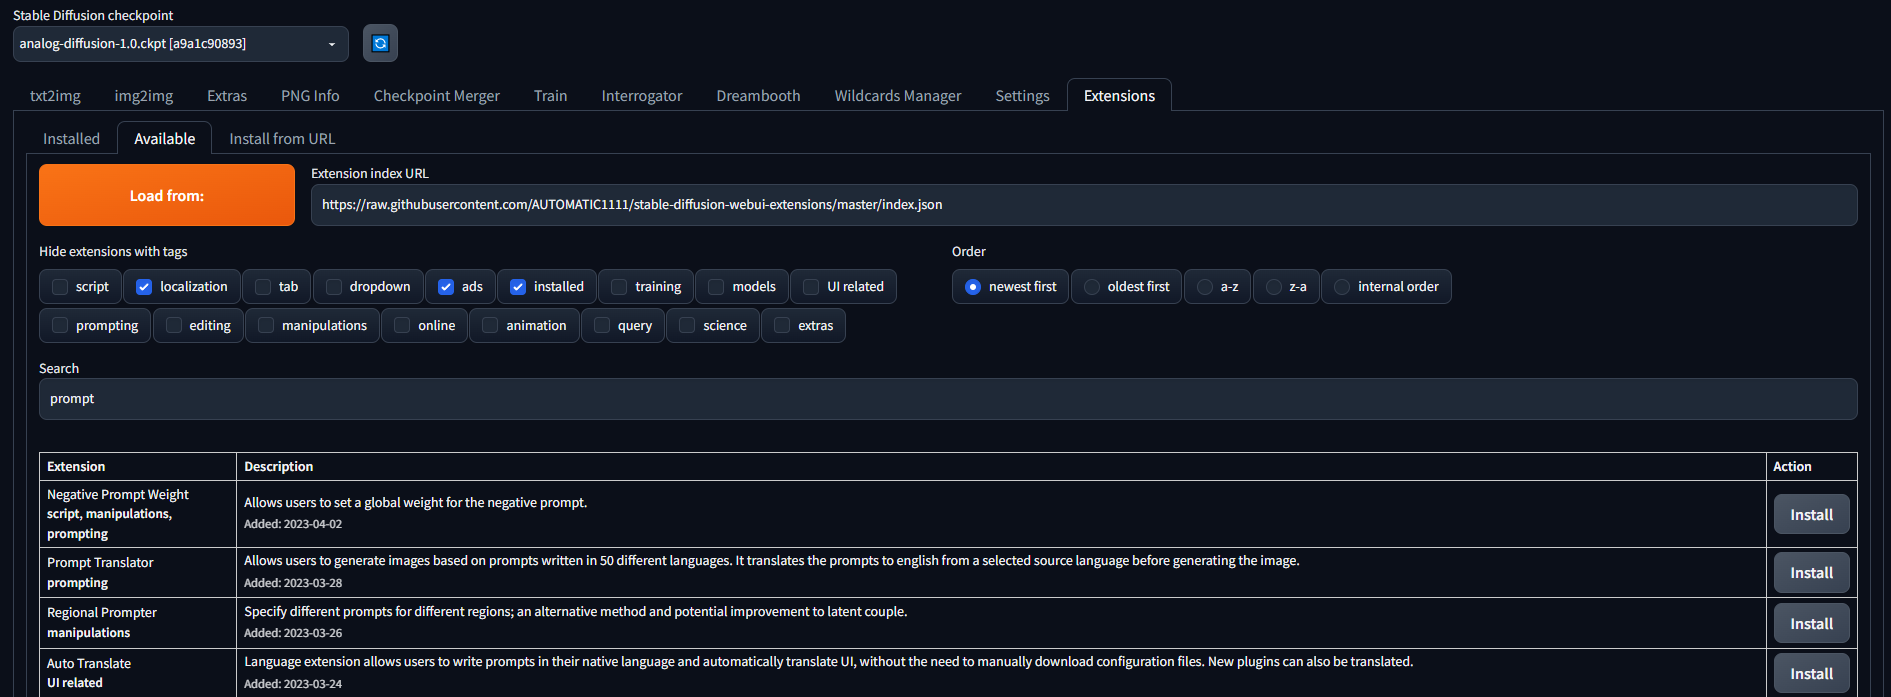
Task: Uncheck the localization tag checkbox
Action: [x=144, y=287]
